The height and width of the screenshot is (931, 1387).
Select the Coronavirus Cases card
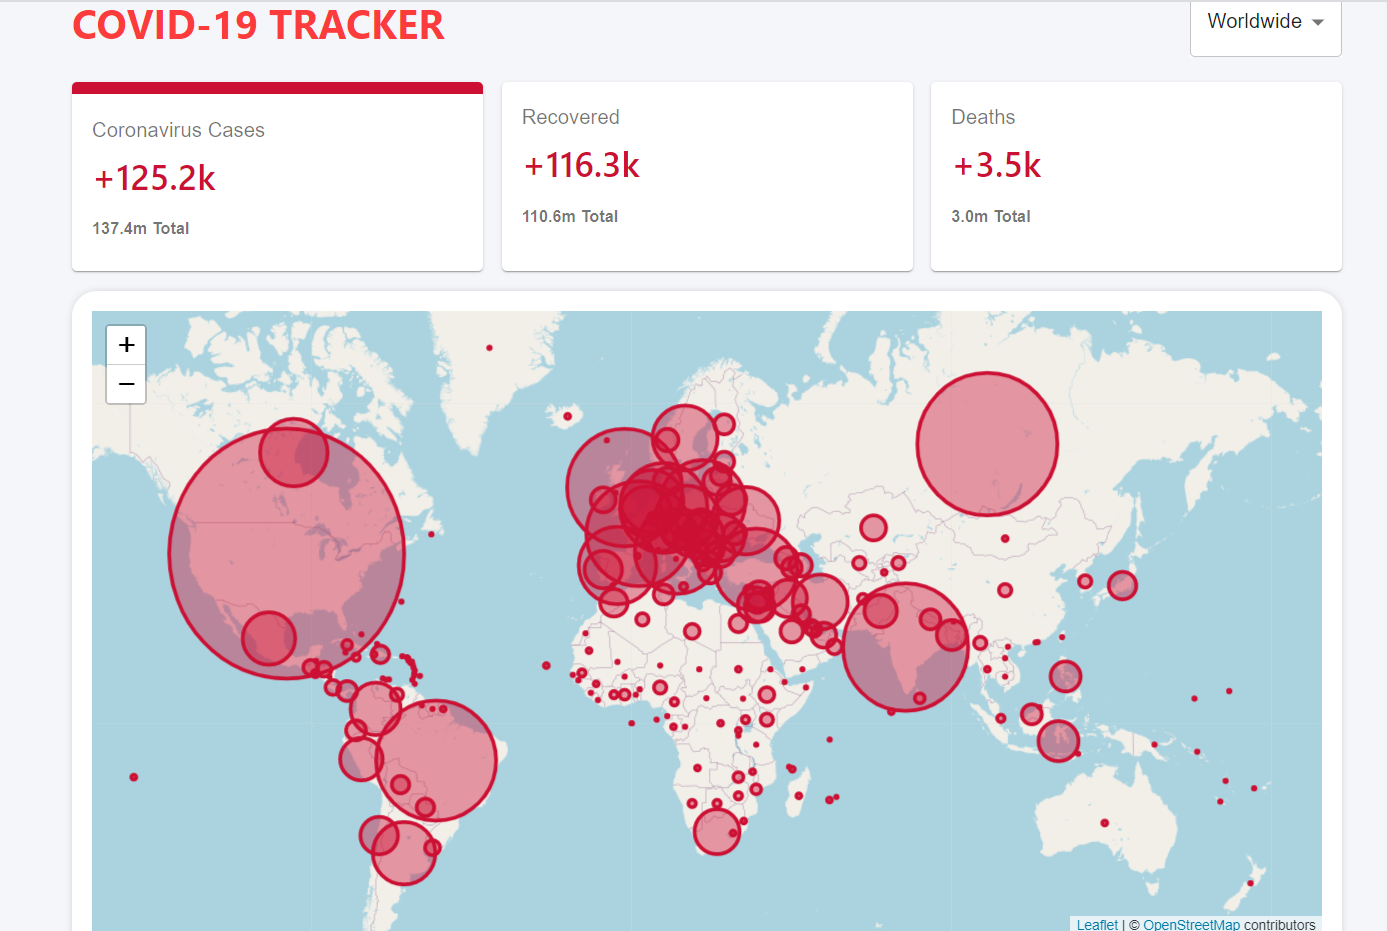click(x=277, y=177)
